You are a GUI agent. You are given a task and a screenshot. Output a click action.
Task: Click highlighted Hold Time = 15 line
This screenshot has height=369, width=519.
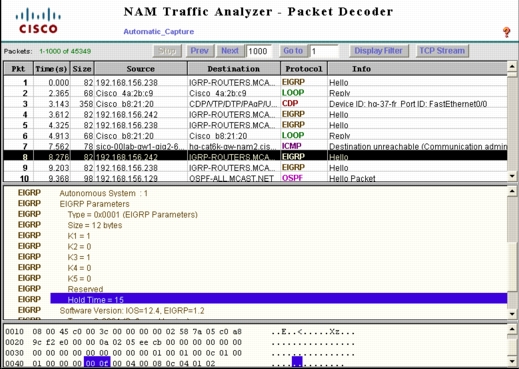[279, 299]
